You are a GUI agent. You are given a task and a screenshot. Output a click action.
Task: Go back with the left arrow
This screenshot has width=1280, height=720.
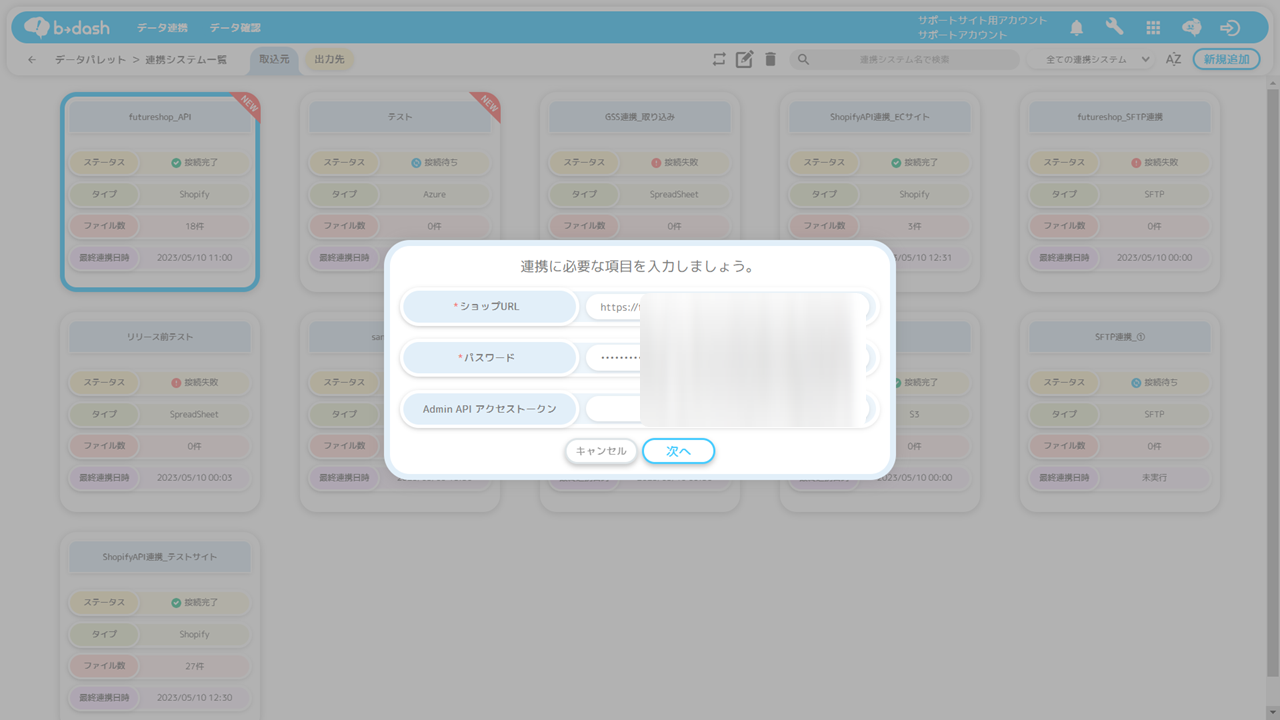32,60
